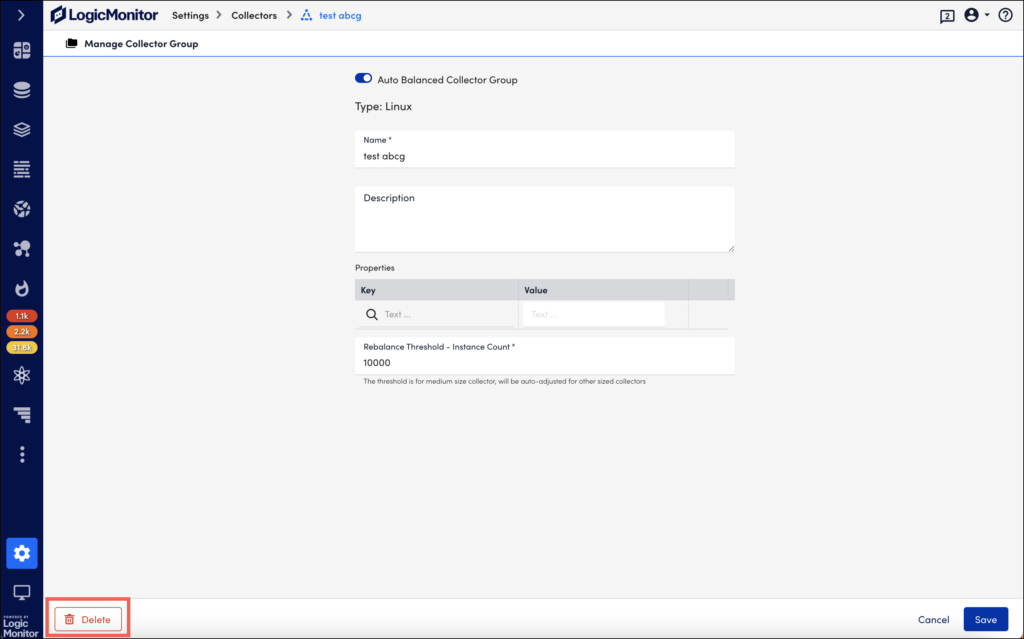
Task: Open the Modules layers icon in the sidebar
Action: pos(22,129)
